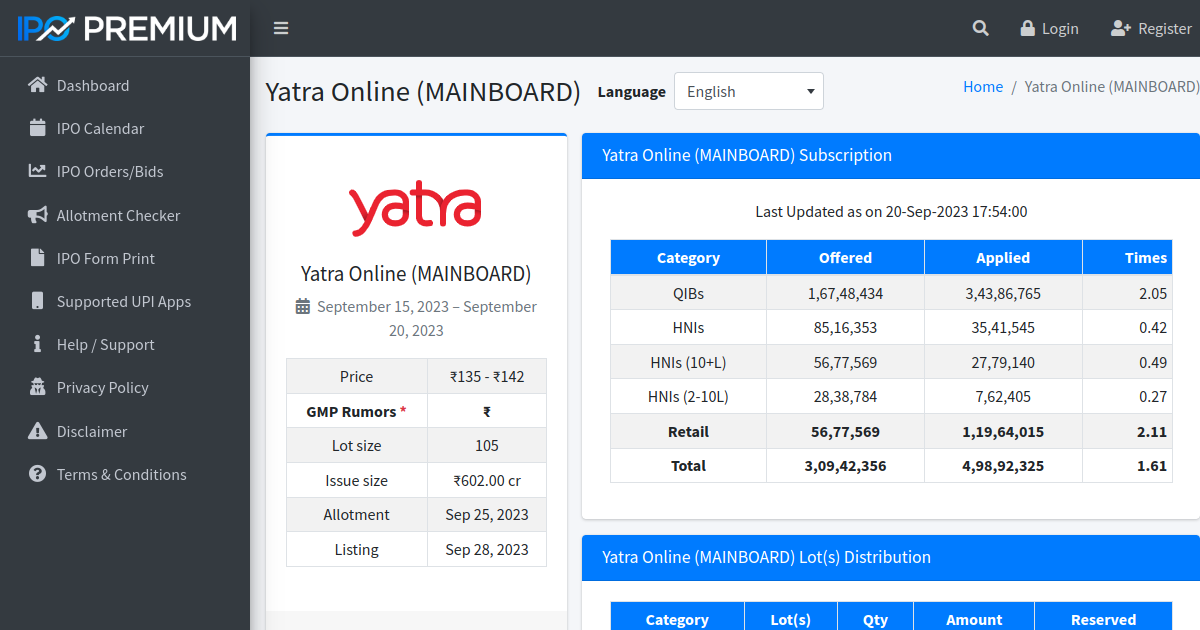Open the Language dropdown showing English
This screenshot has width=1200, height=630.
(748, 91)
